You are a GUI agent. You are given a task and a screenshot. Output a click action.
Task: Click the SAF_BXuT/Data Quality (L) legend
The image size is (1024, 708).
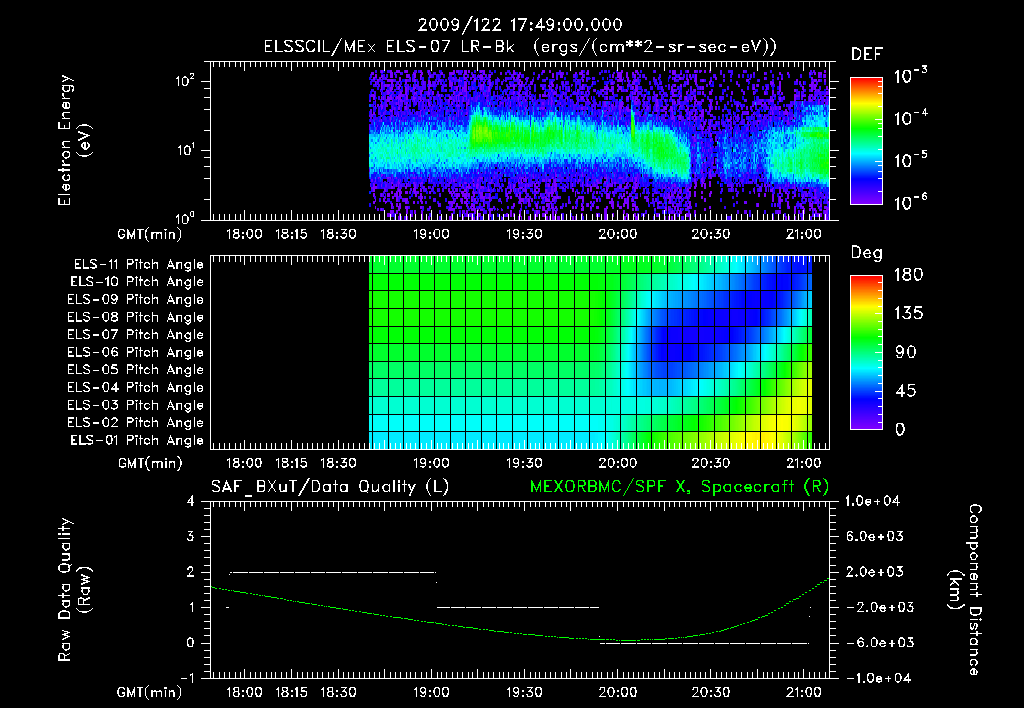point(330,487)
